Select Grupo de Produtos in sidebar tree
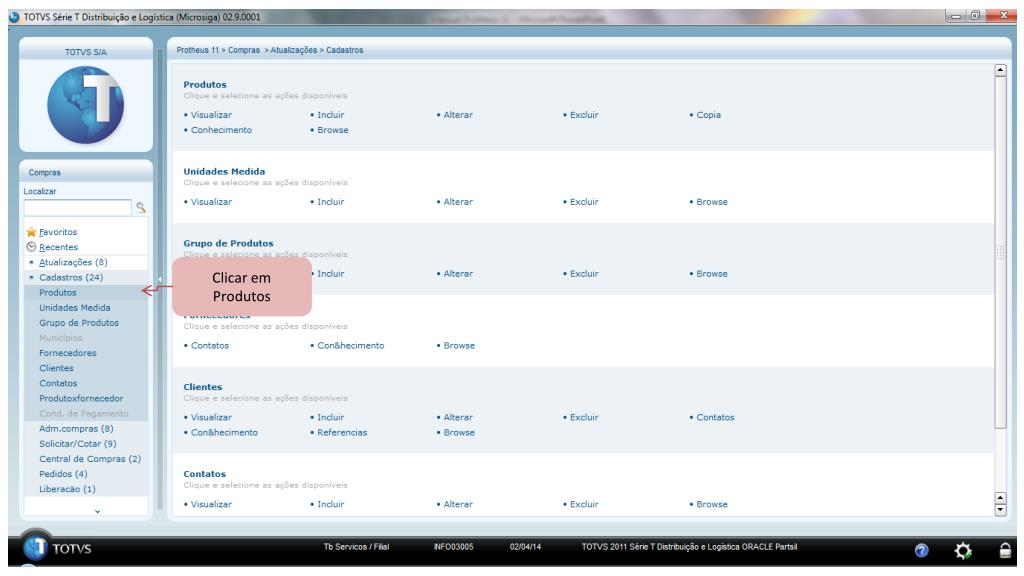The width and height of the screenshot is (1024, 576). [x=78, y=323]
